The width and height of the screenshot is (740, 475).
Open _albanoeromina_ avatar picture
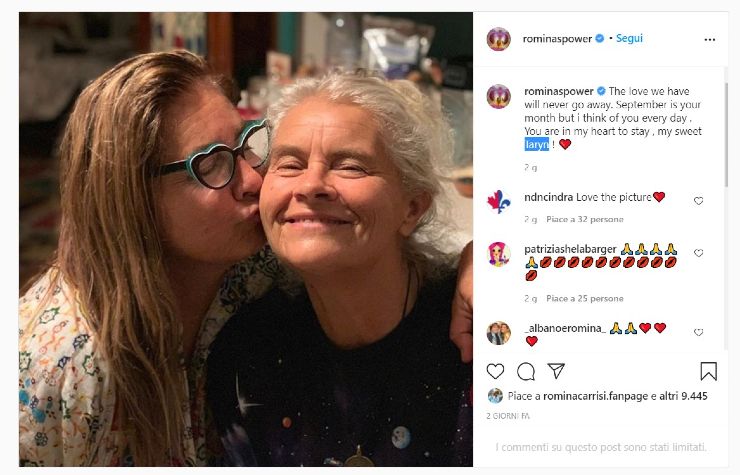pyautogui.click(x=498, y=332)
